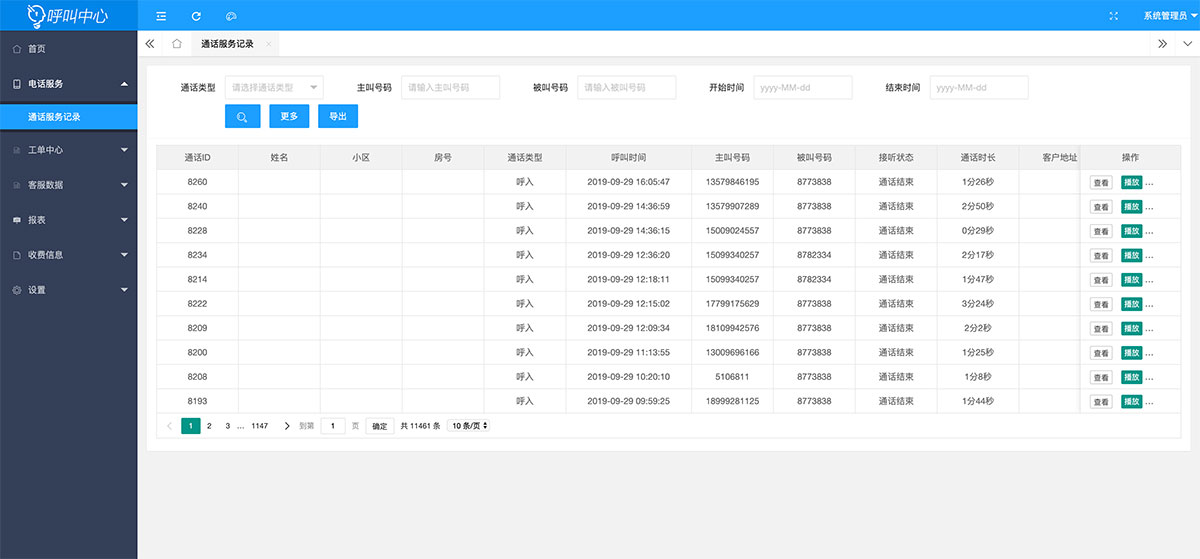1200x559 pixels.
Task: Click 查看 for call ID 8260
Action: coord(1101,183)
